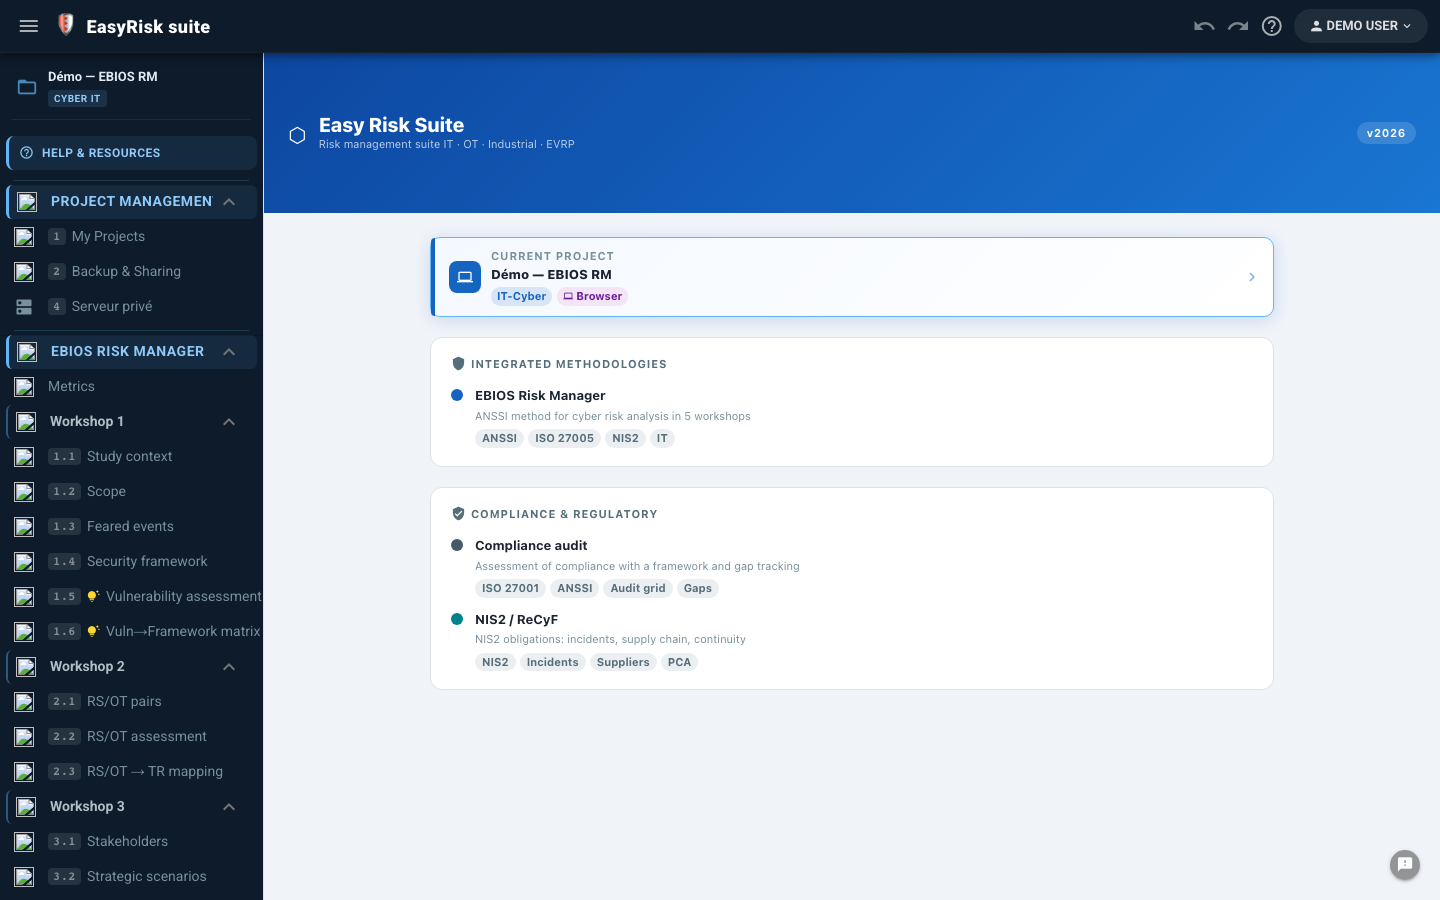Click the Incidents tag
Screen dimensions: 1440x900
tap(552, 662)
